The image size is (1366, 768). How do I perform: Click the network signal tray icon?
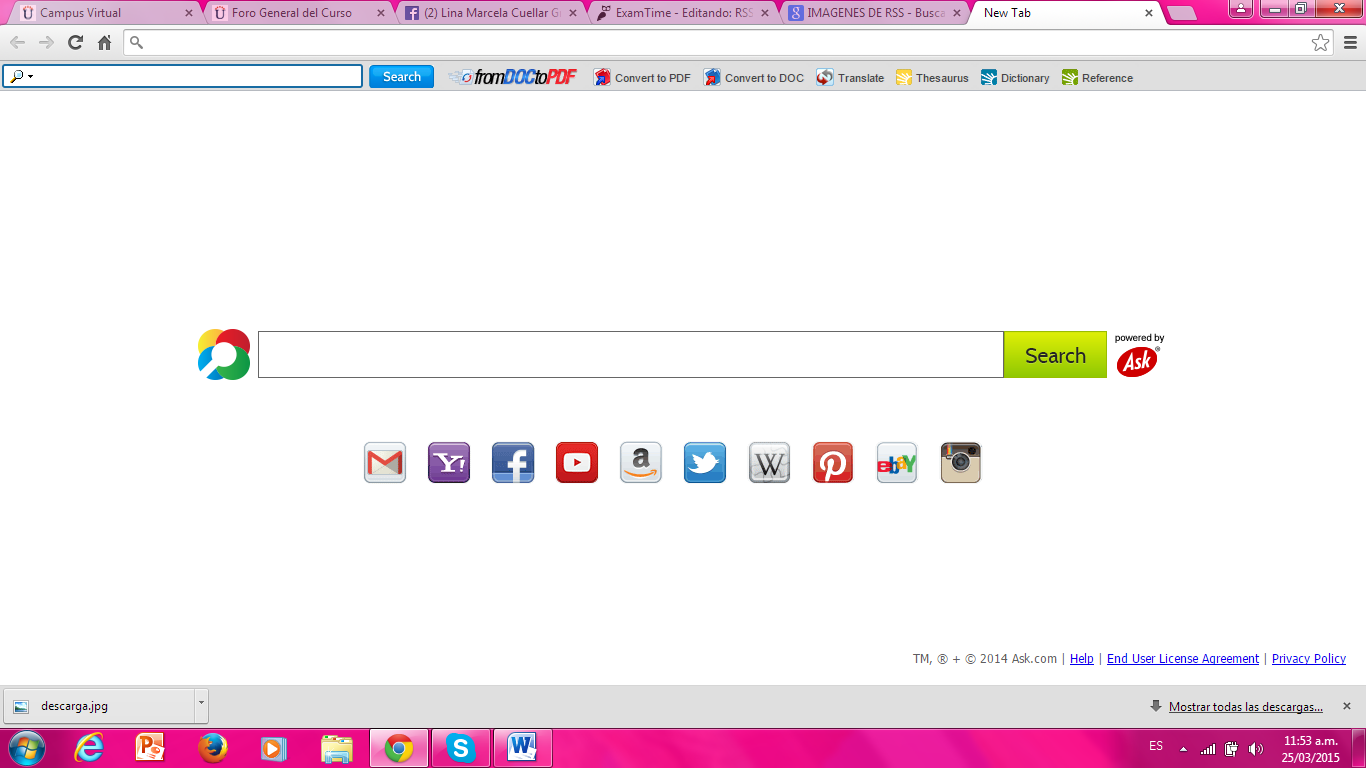(1208, 748)
